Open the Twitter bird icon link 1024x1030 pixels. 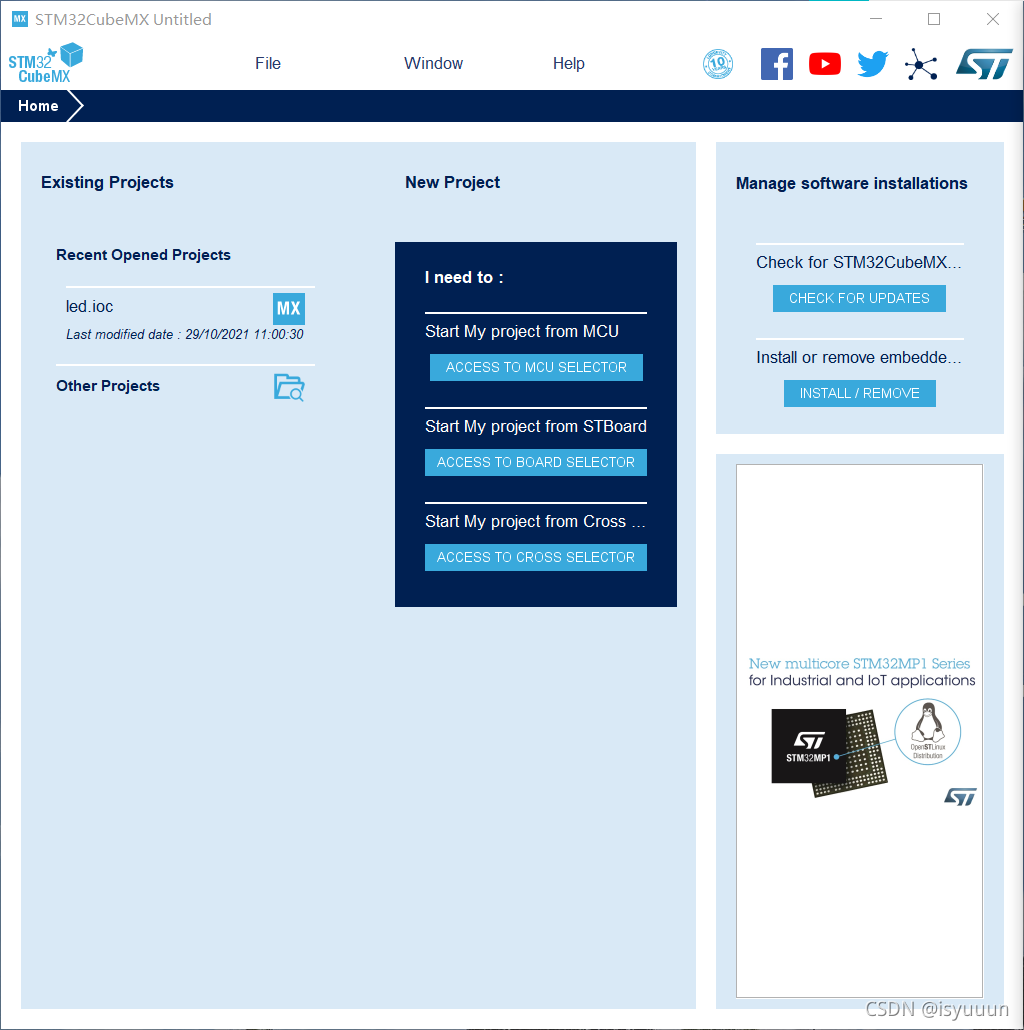click(x=873, y=64)
